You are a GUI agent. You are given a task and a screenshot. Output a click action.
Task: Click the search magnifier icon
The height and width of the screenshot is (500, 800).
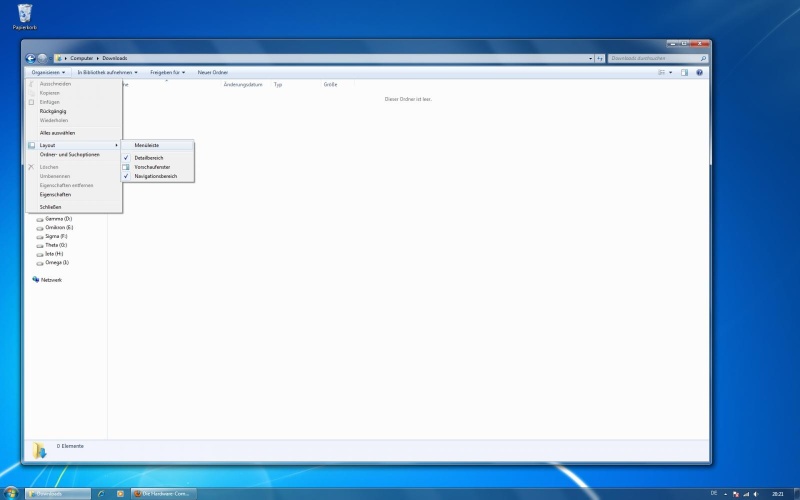point(703,59)
